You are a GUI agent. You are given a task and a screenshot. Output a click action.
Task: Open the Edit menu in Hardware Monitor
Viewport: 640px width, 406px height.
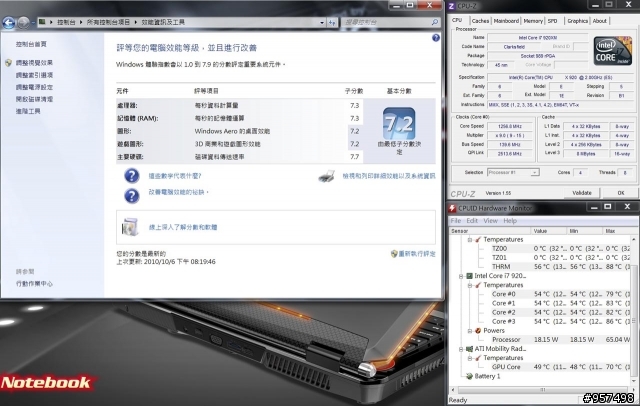coord(472,221)
